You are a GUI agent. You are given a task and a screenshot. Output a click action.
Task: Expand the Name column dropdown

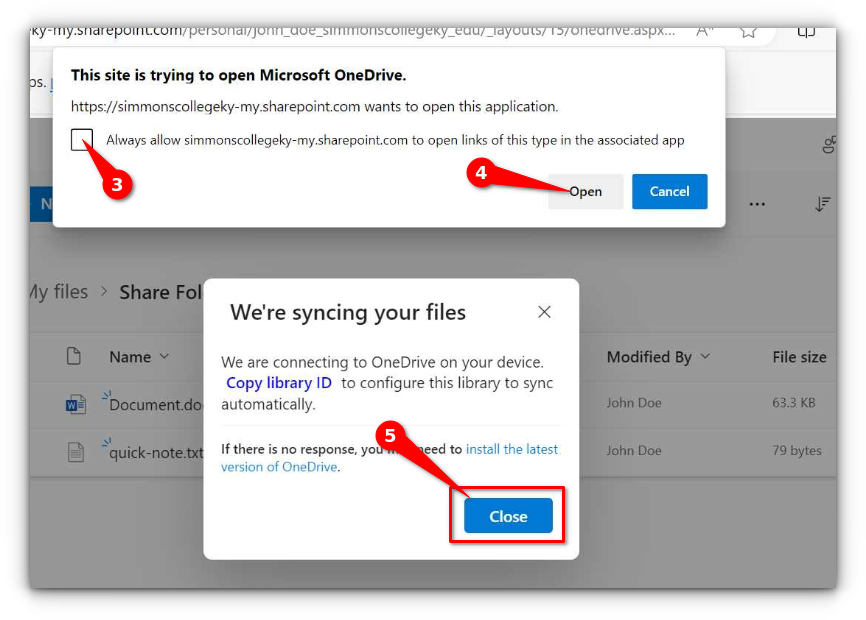(165, 357)
